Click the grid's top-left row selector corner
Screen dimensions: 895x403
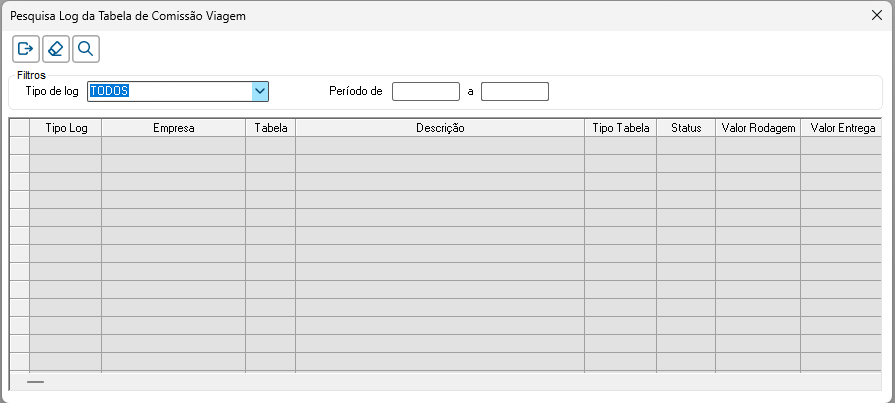coord(19,128)
